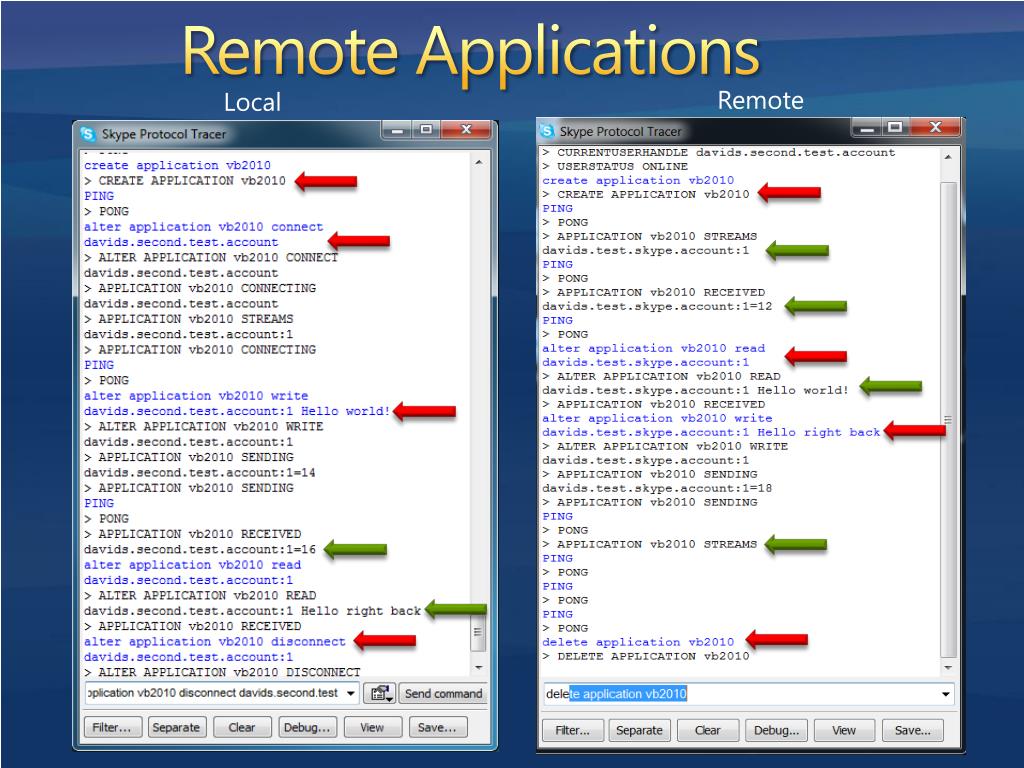Save the Local tracer log

(x=438, y=727)
